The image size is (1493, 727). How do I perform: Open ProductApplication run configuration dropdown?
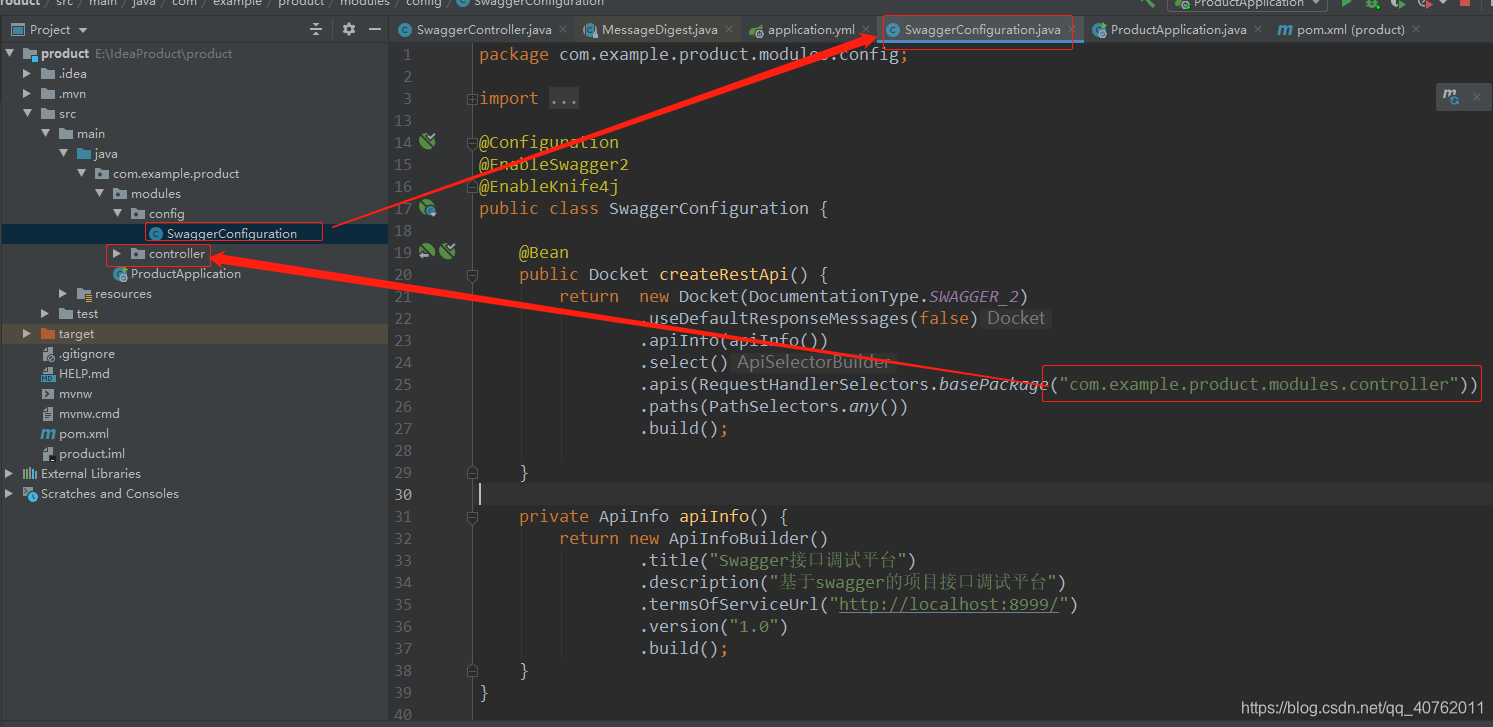click(1248, 4)
